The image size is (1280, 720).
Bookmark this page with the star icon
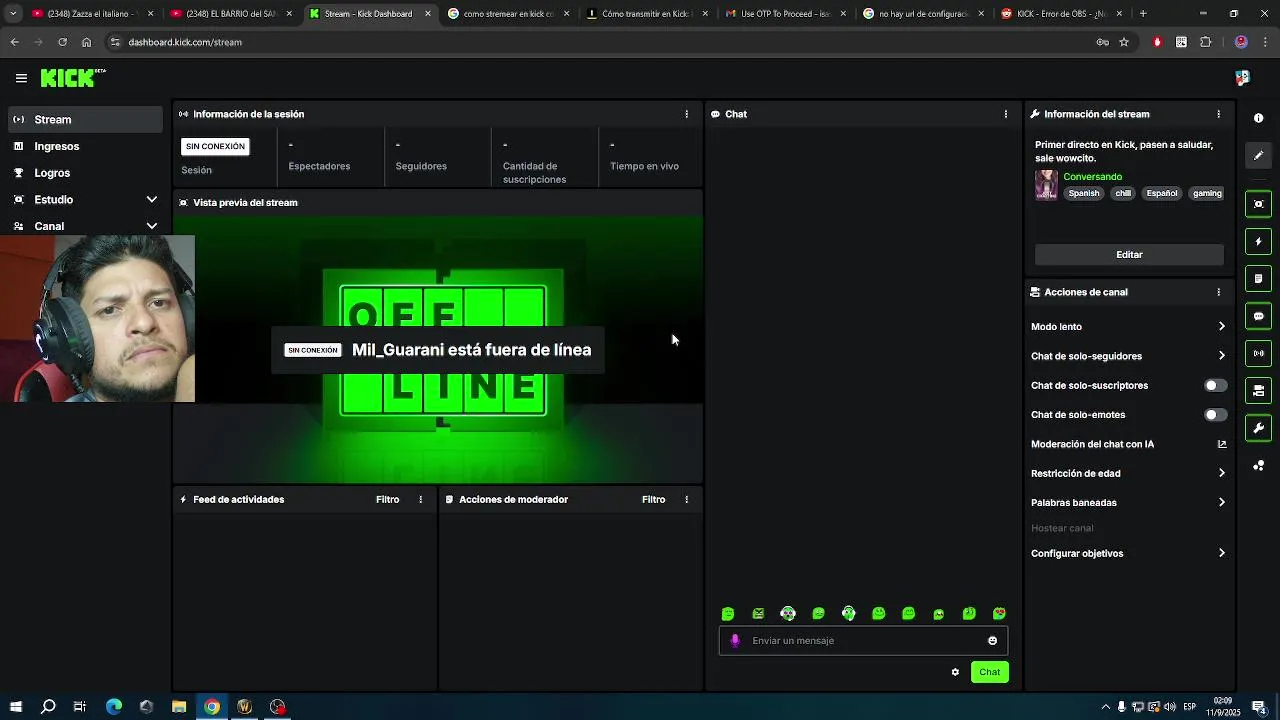[x=1124, y=42]
